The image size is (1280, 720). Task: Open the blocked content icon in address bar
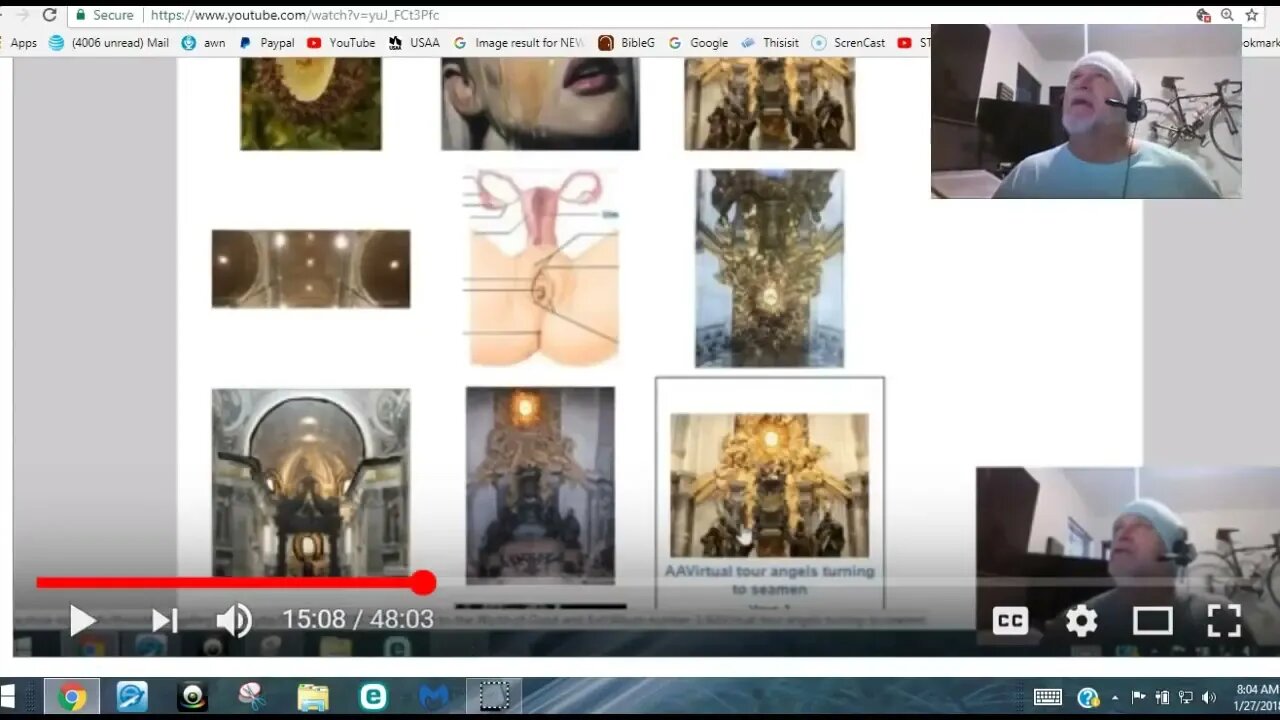tap(1203, 15)
